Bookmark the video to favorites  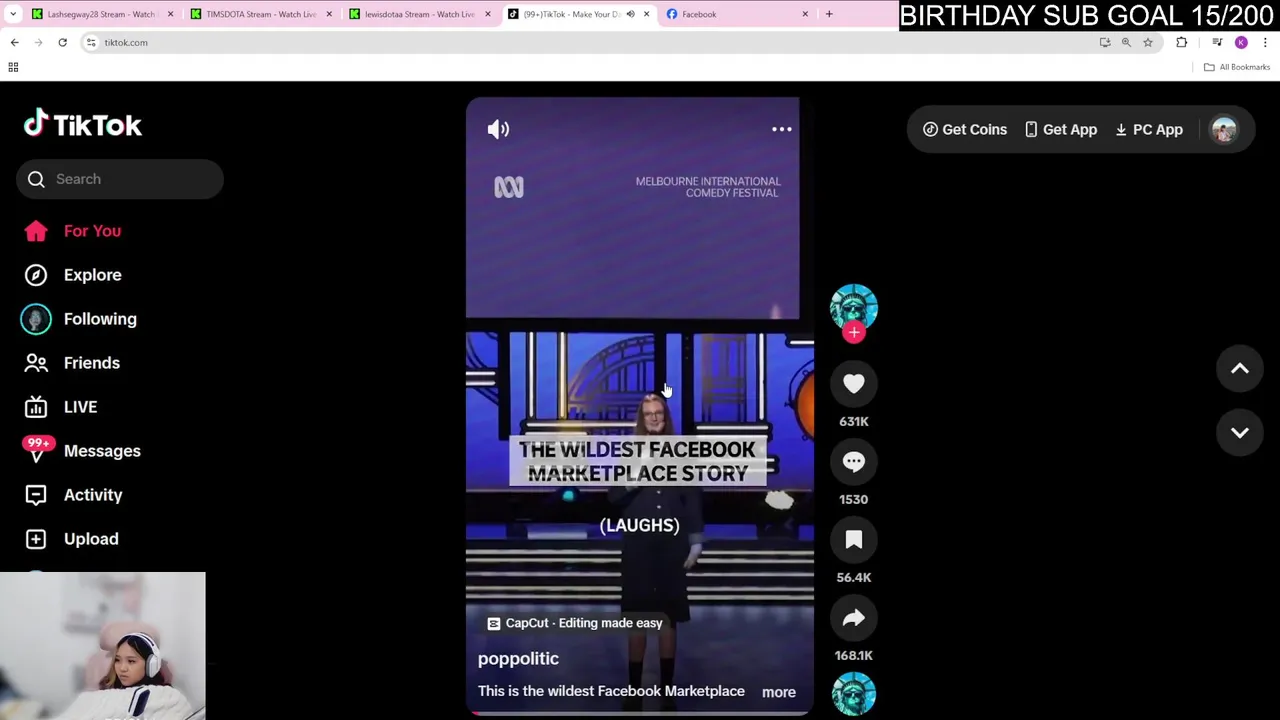[x=854, y=540]
